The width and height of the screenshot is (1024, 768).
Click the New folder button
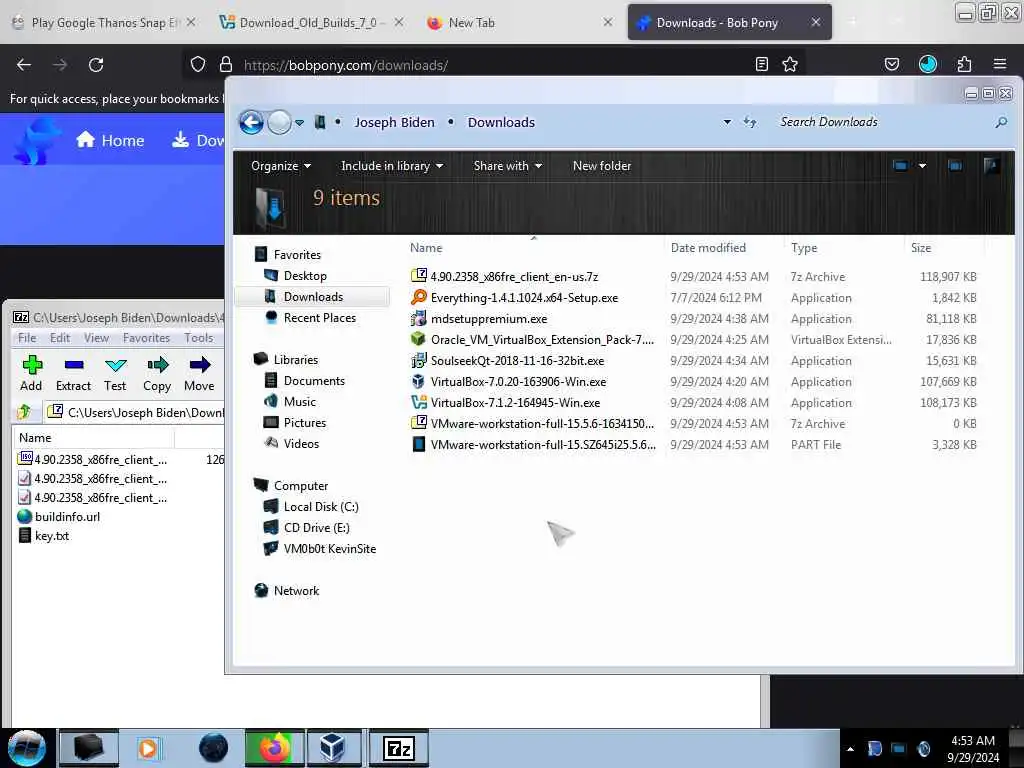tap(601, 166)
